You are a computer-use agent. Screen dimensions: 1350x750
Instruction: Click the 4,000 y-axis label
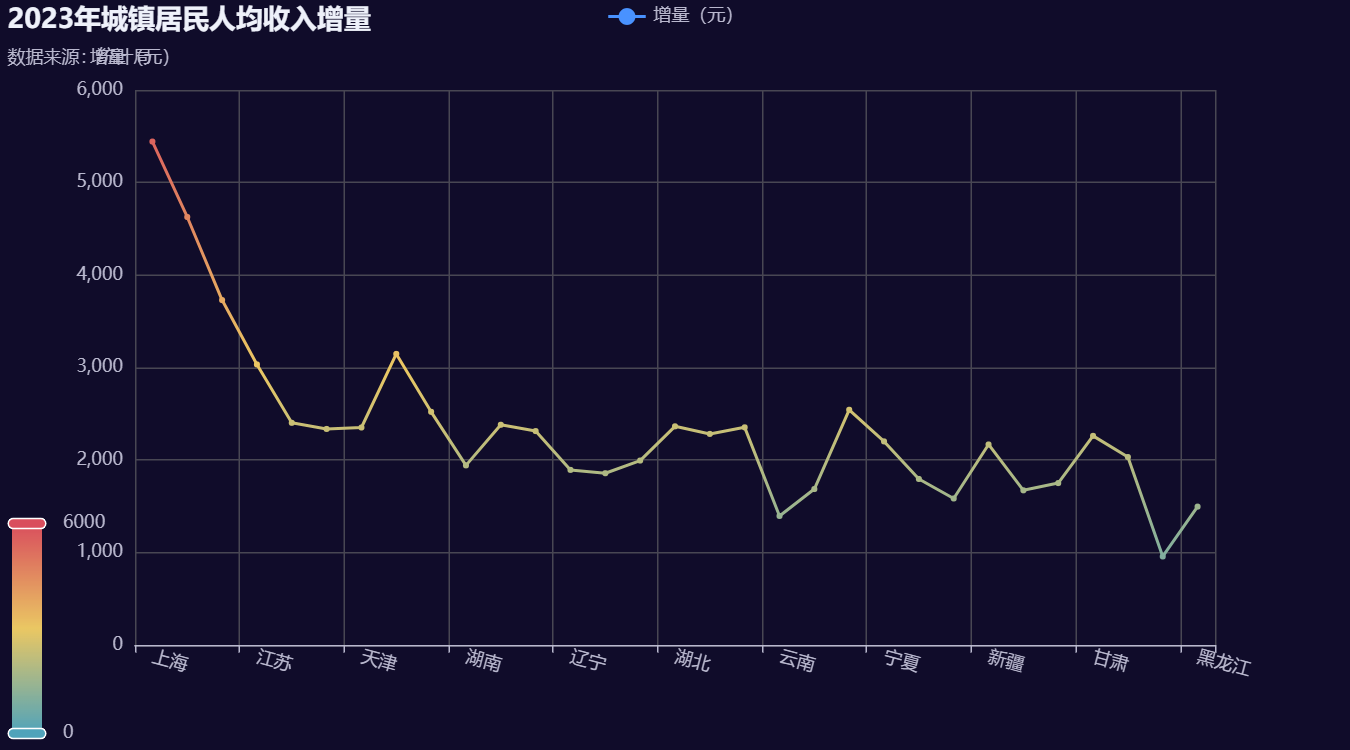(100, 274)
